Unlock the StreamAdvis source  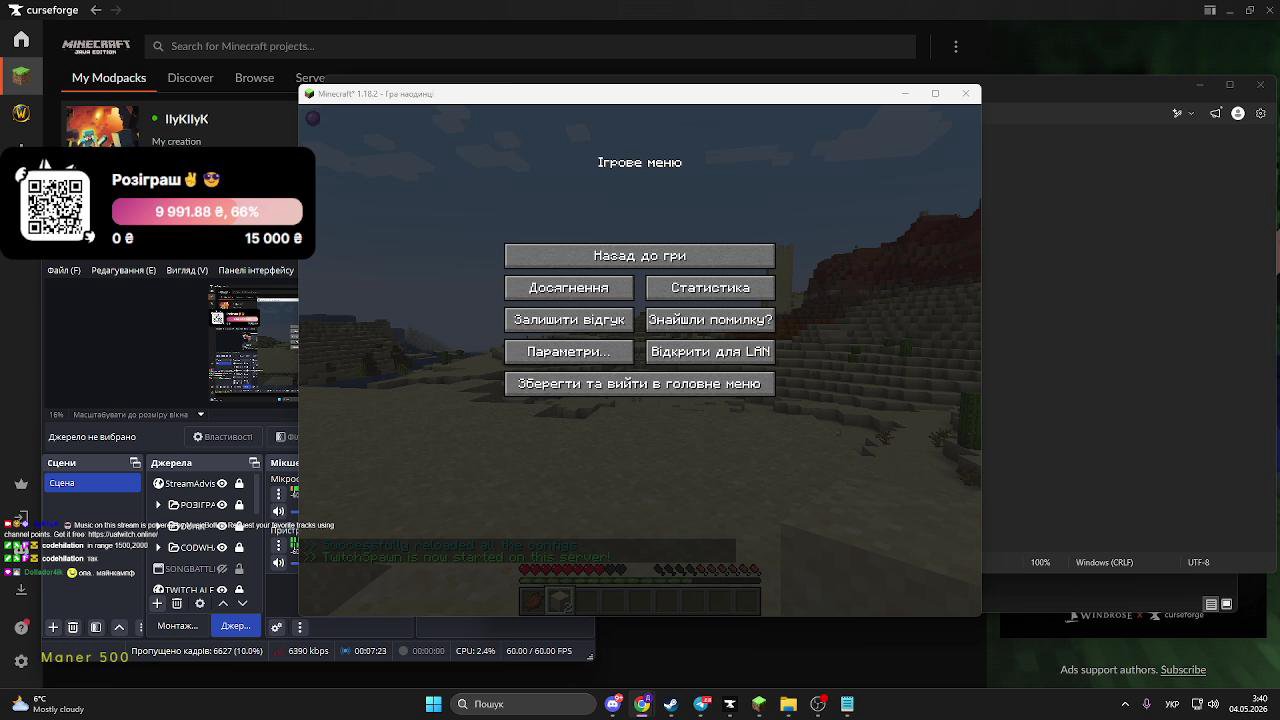(x=239, y=484)
